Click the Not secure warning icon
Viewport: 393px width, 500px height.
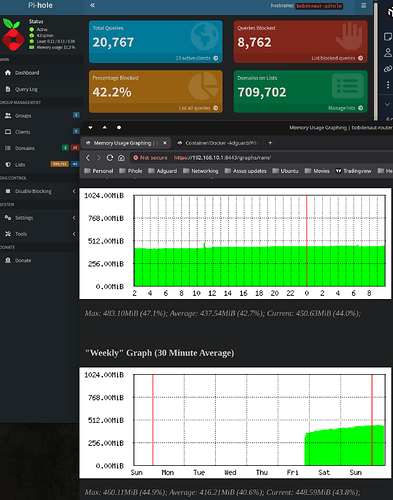(136, 158)
